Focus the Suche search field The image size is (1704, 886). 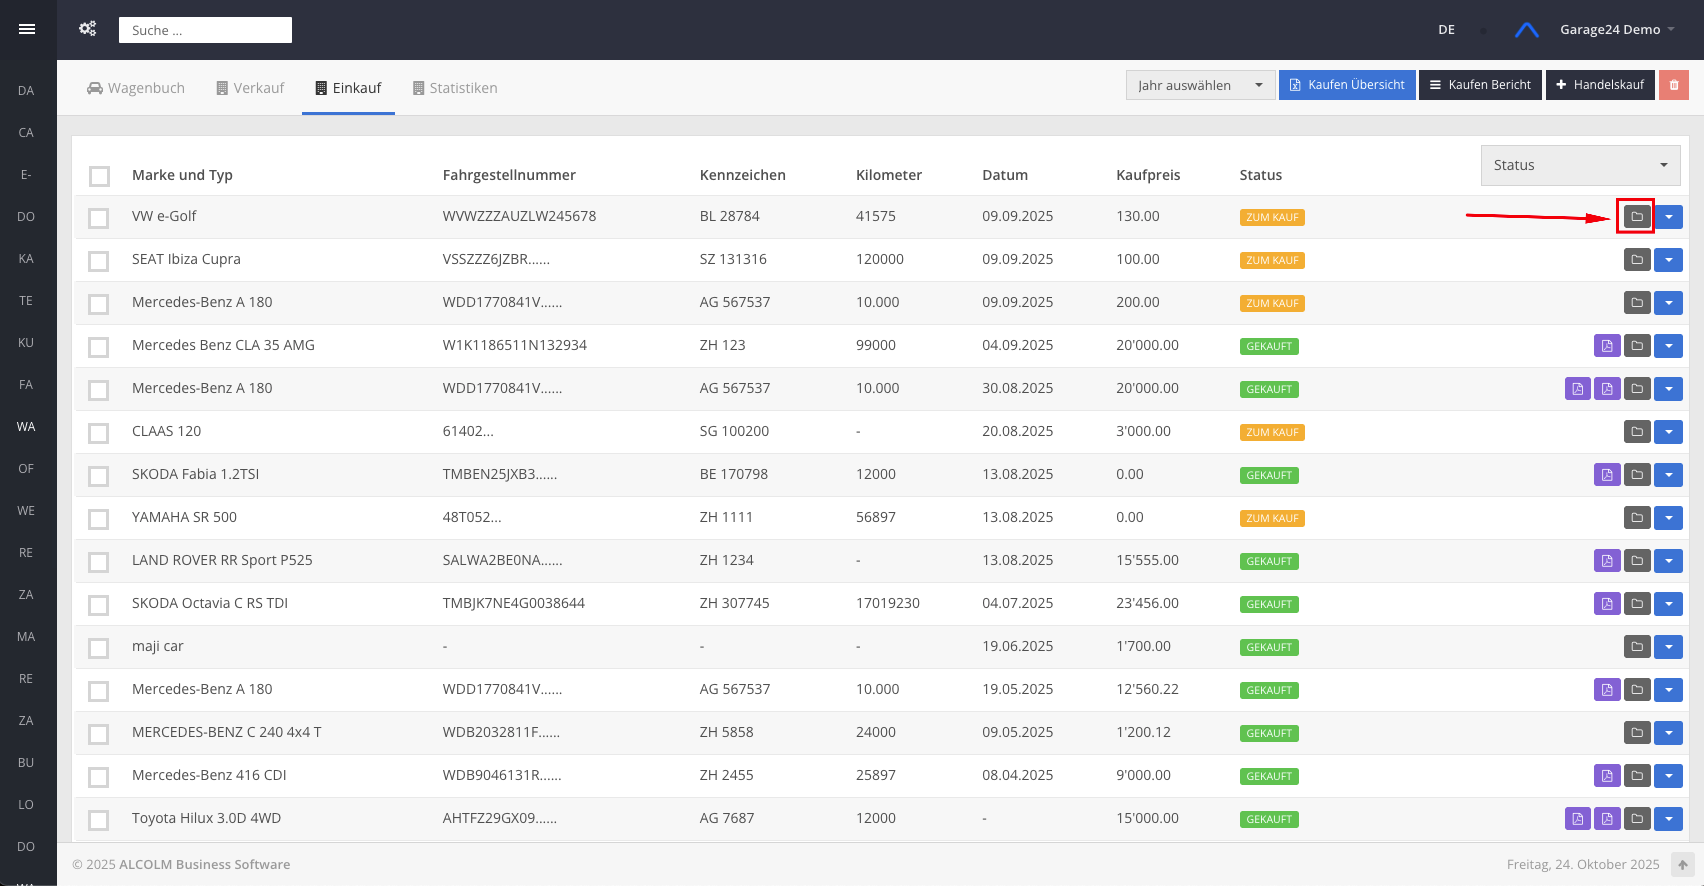click(x=205, y=30)
